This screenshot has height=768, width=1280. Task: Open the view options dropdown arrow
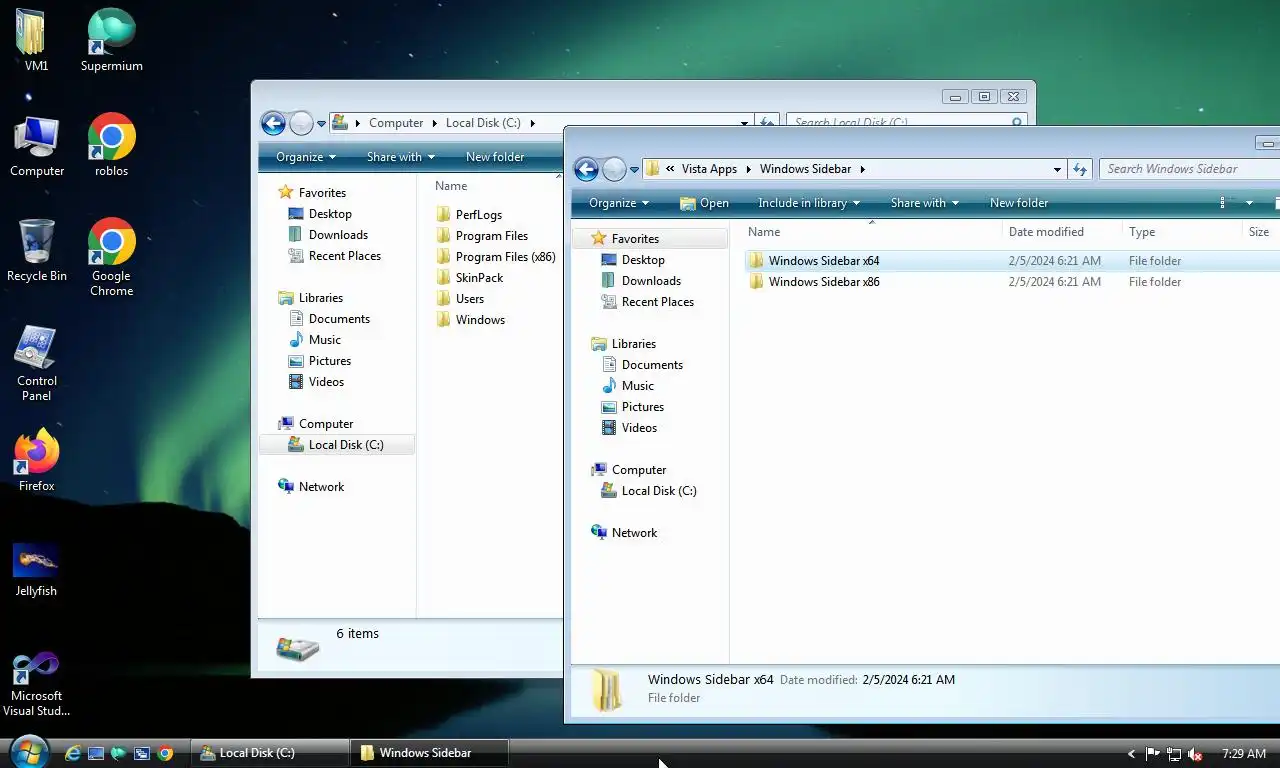[x=1249, y=203]
